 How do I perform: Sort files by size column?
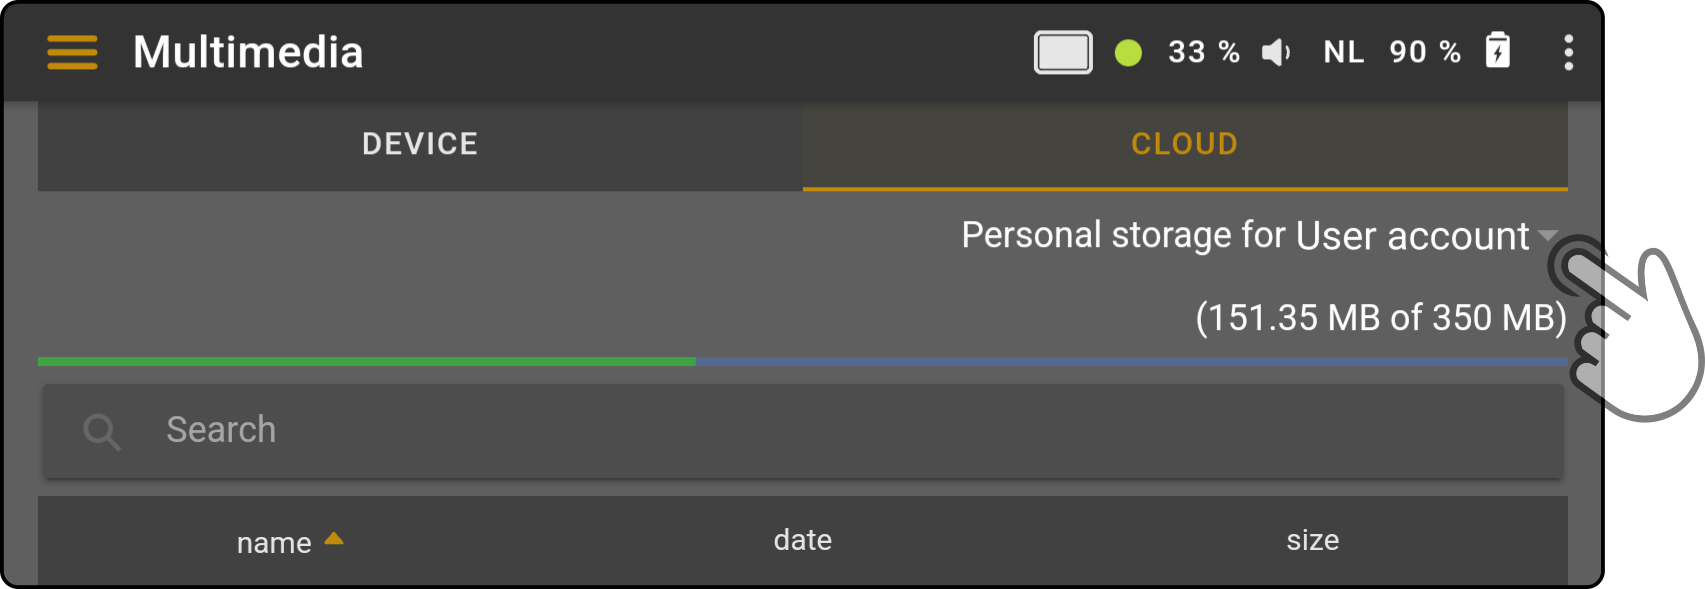(x=1312, y=541)
